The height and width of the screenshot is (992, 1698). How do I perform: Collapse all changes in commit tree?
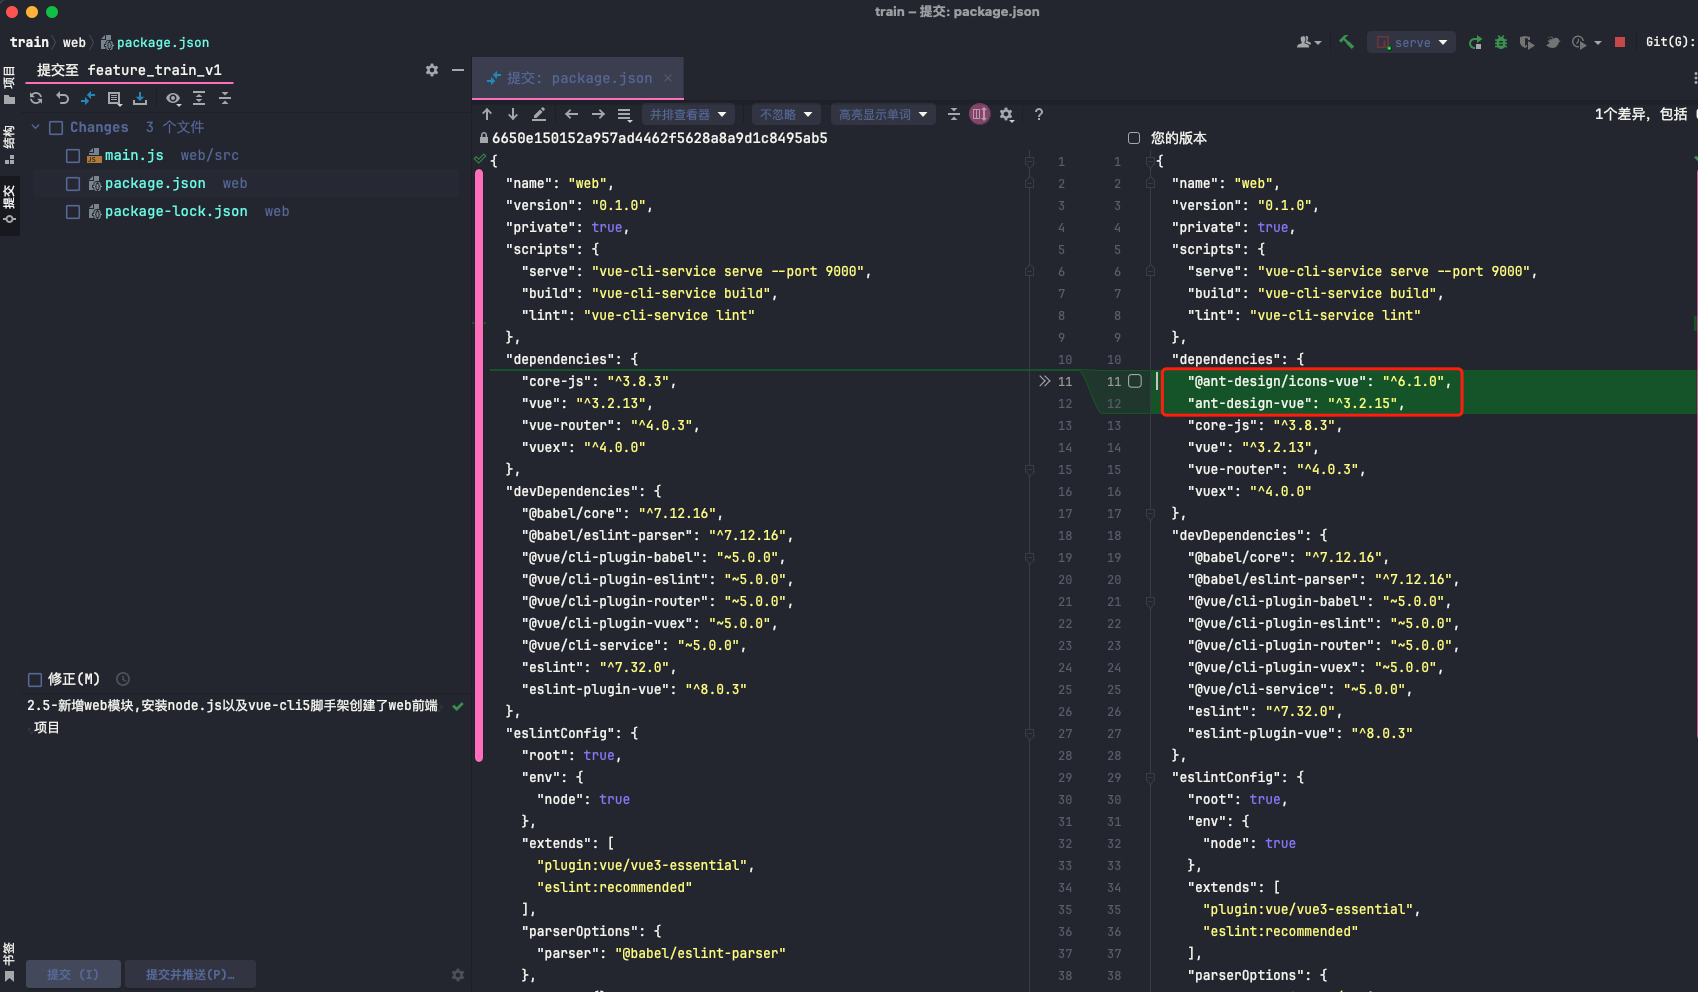225,98
